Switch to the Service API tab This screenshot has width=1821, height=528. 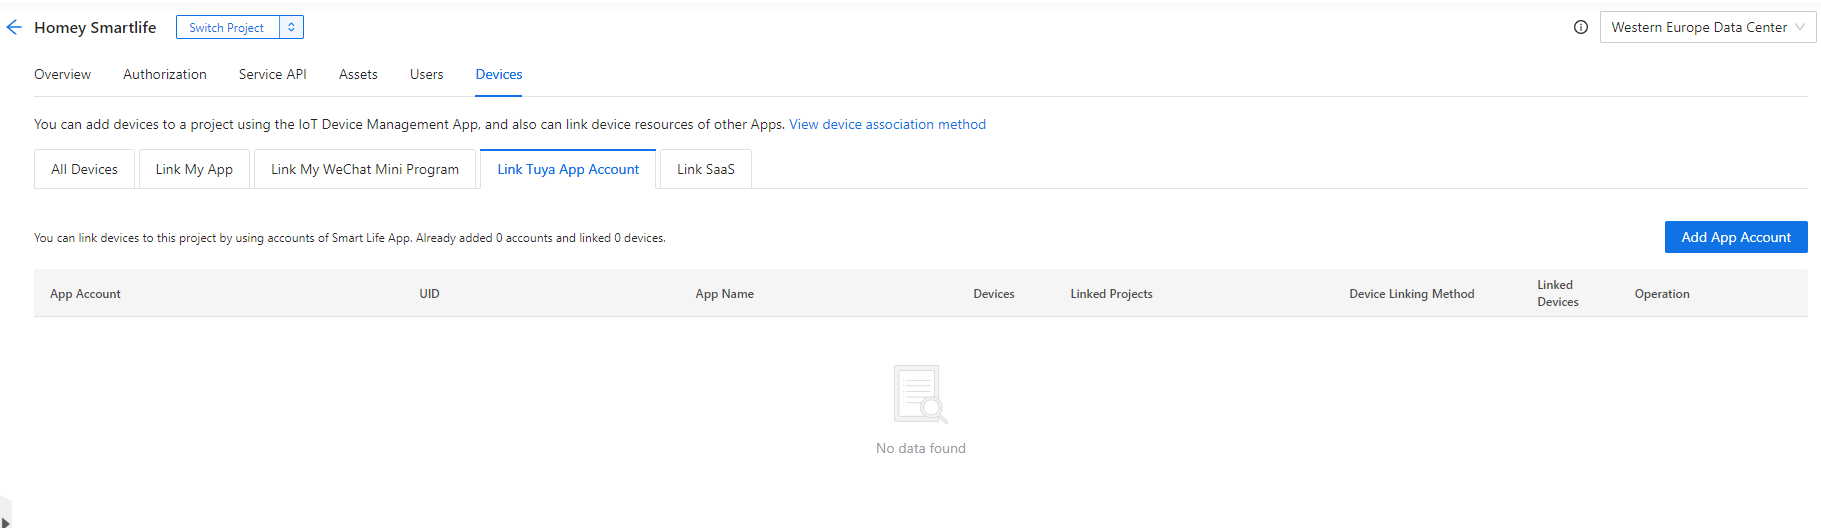[x=273, y=74]
